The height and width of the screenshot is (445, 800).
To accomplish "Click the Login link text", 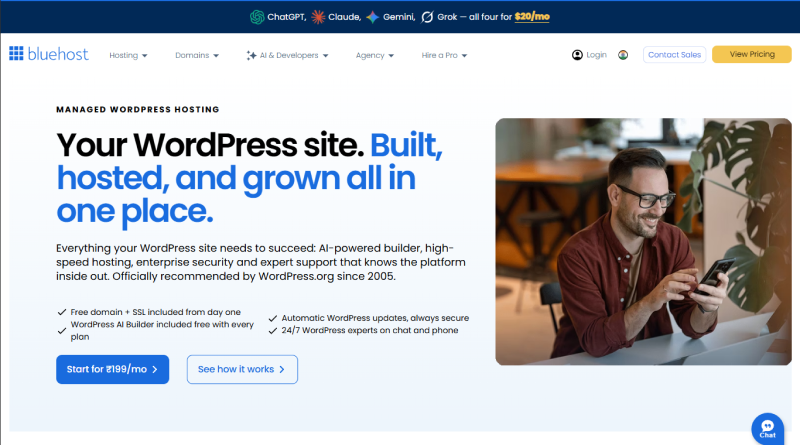I will pyautogui.click(x=596, y=55).
